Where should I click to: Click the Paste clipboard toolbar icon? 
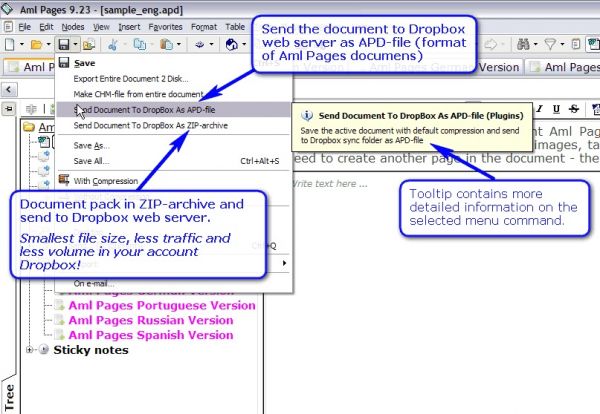pos(166,44)
